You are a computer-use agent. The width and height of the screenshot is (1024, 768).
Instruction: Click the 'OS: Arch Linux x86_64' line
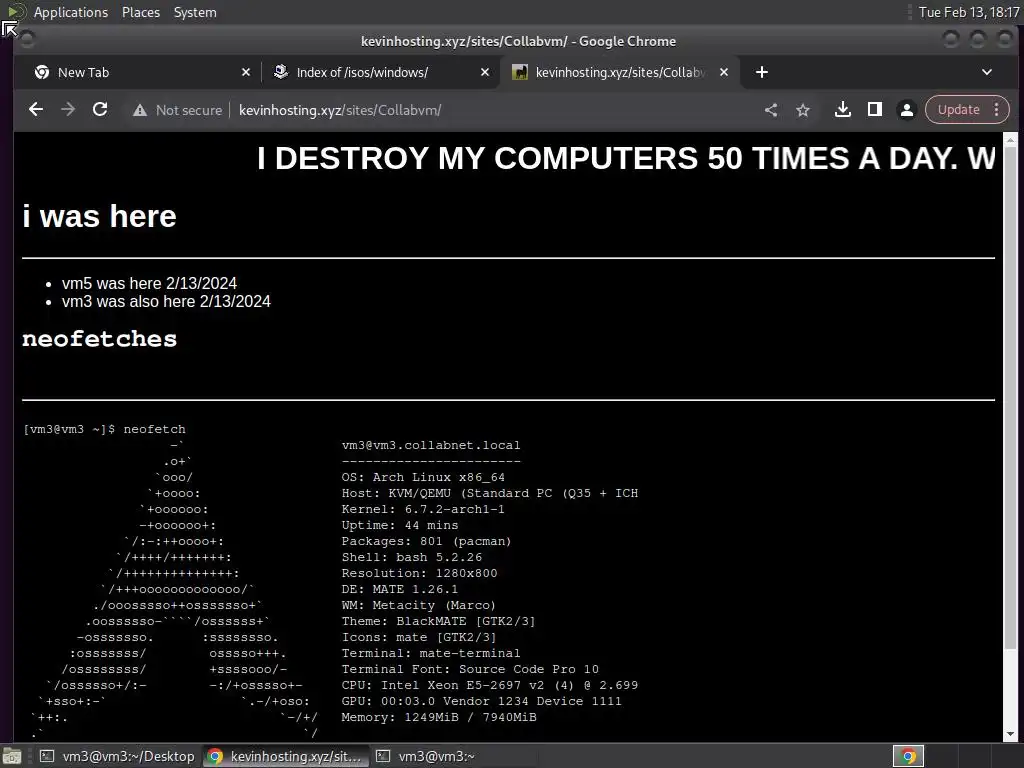click(x=423, y=477)
